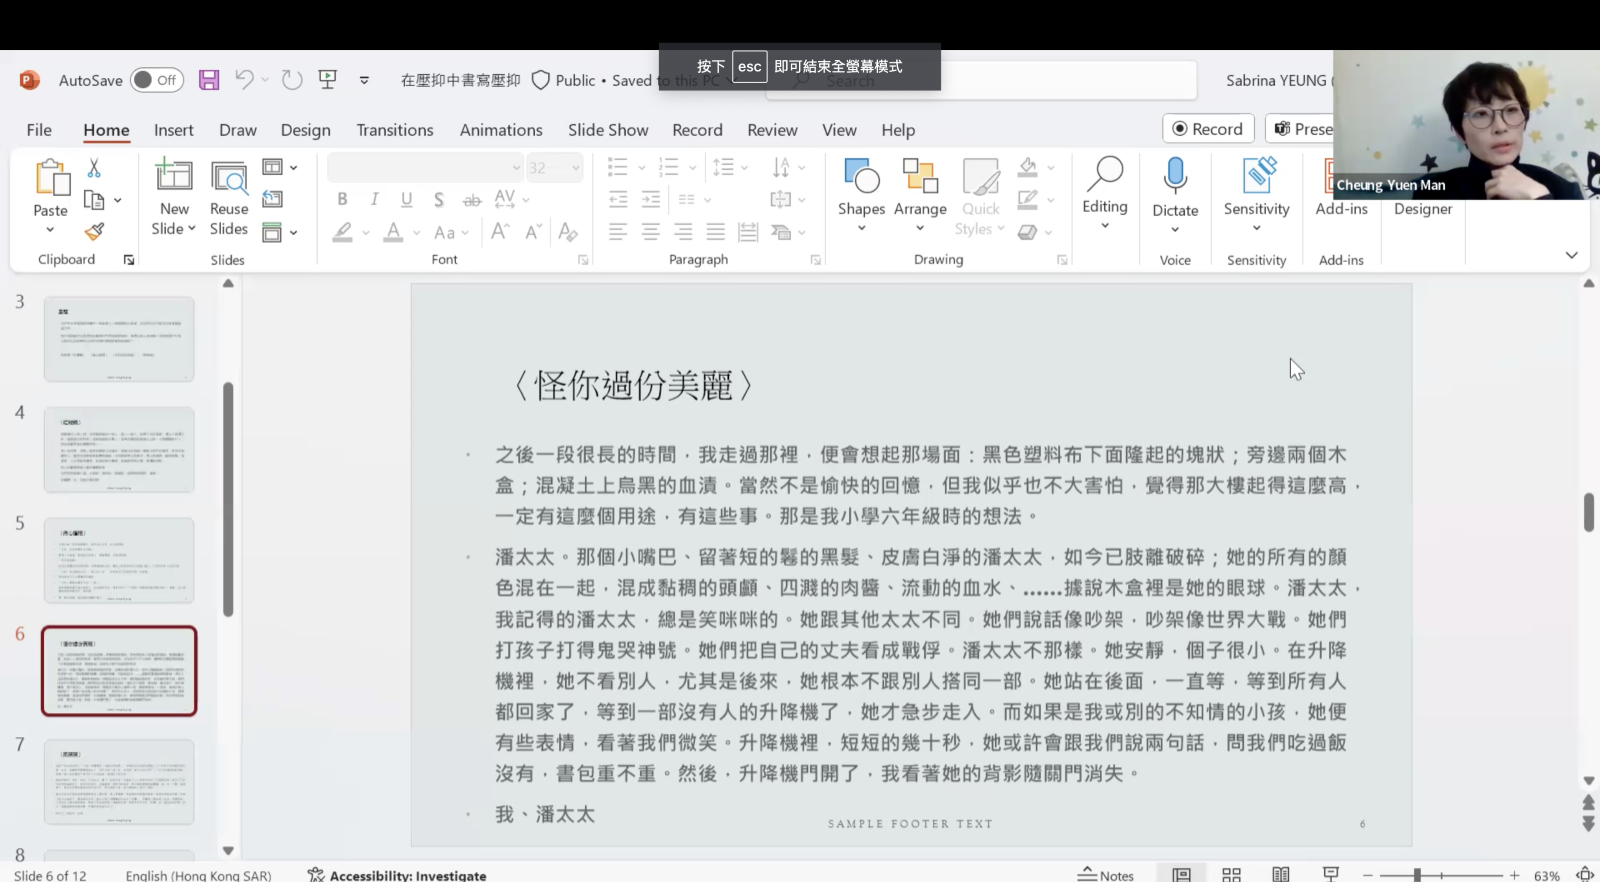
Task: Click the Reuse Slides icon
Action: (x=229, y=178)
